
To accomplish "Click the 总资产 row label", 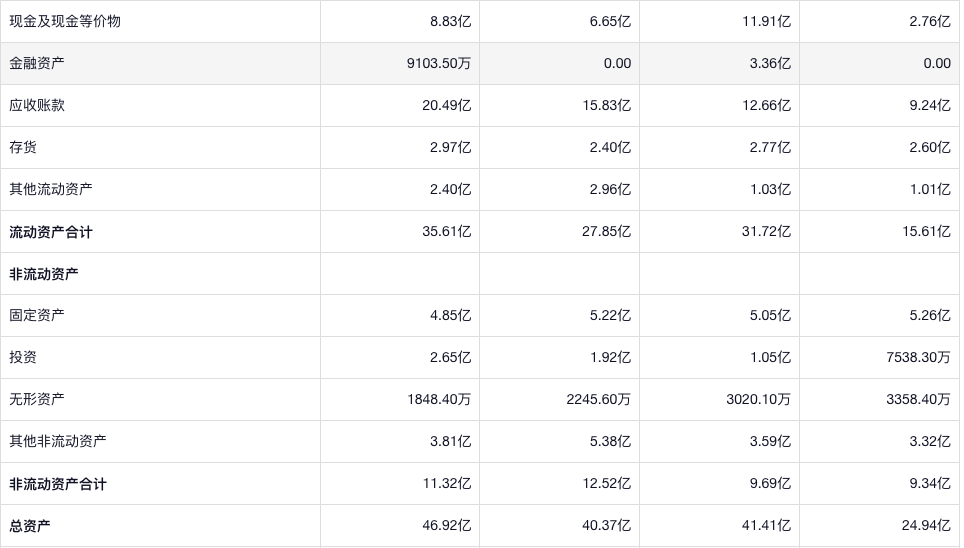I will [30, 526].
